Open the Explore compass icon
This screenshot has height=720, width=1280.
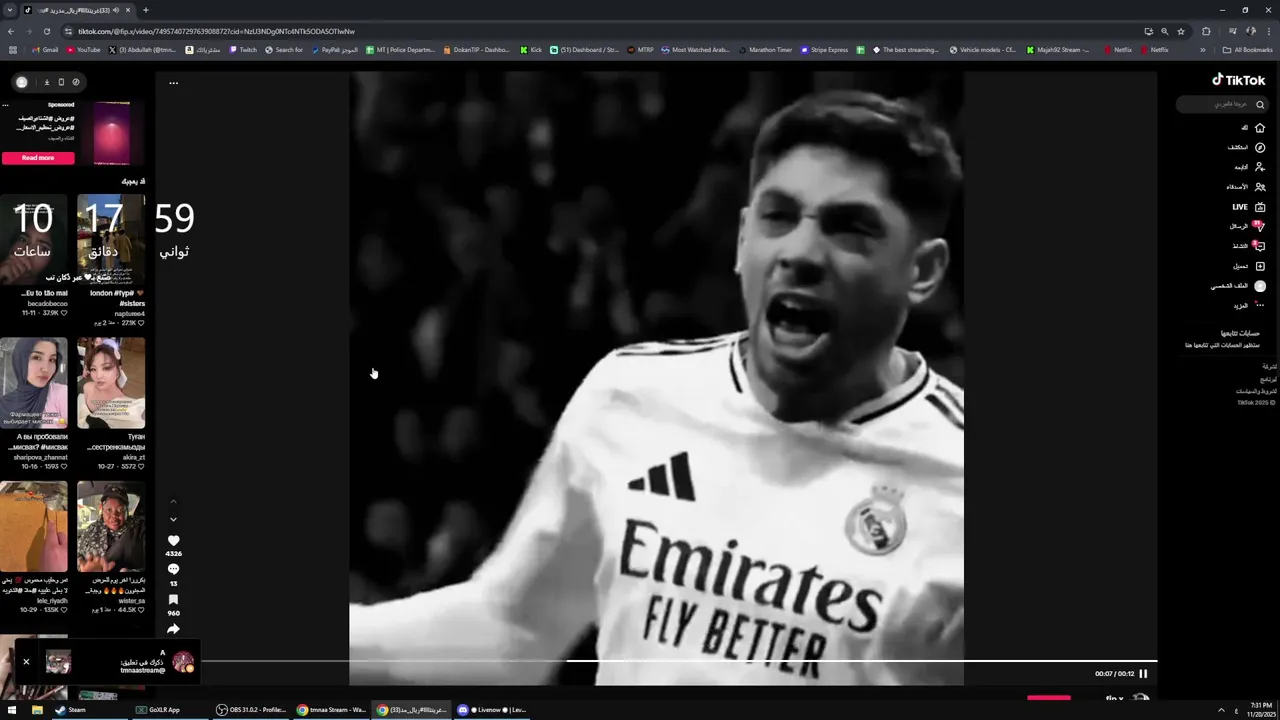pyautogui.click(x=1260, y=147)
